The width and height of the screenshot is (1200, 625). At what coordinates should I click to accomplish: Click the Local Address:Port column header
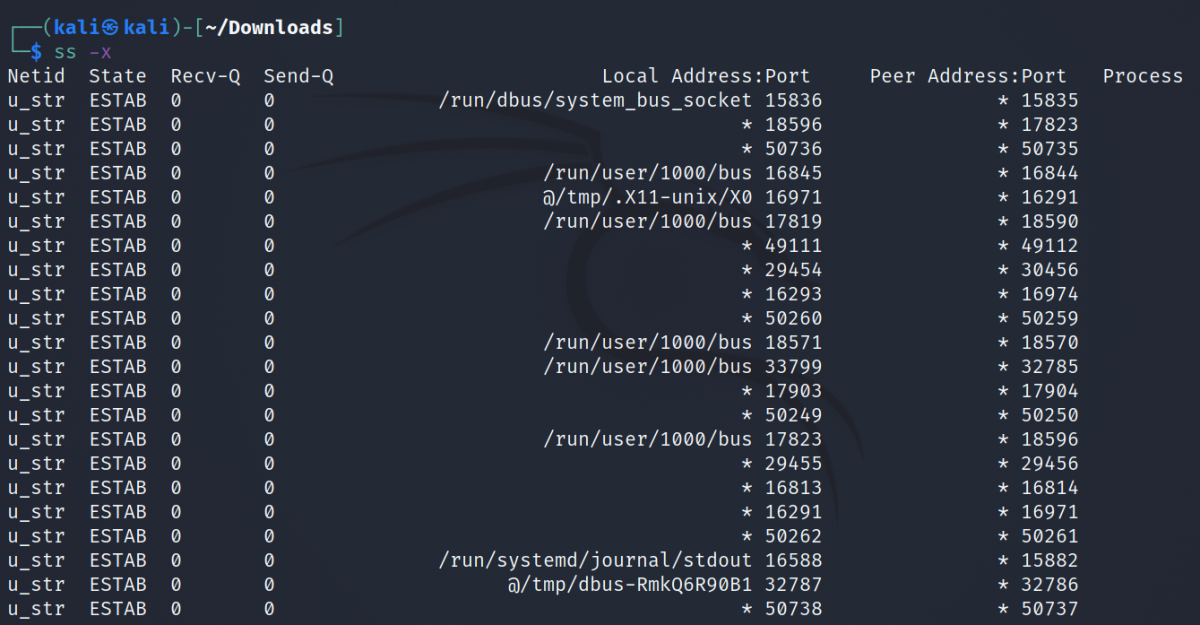706,76
